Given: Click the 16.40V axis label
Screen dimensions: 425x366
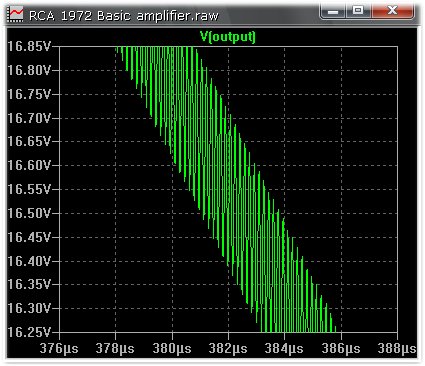Looking at the screenshot, I should pyautogui.click(x=29, y=261).
